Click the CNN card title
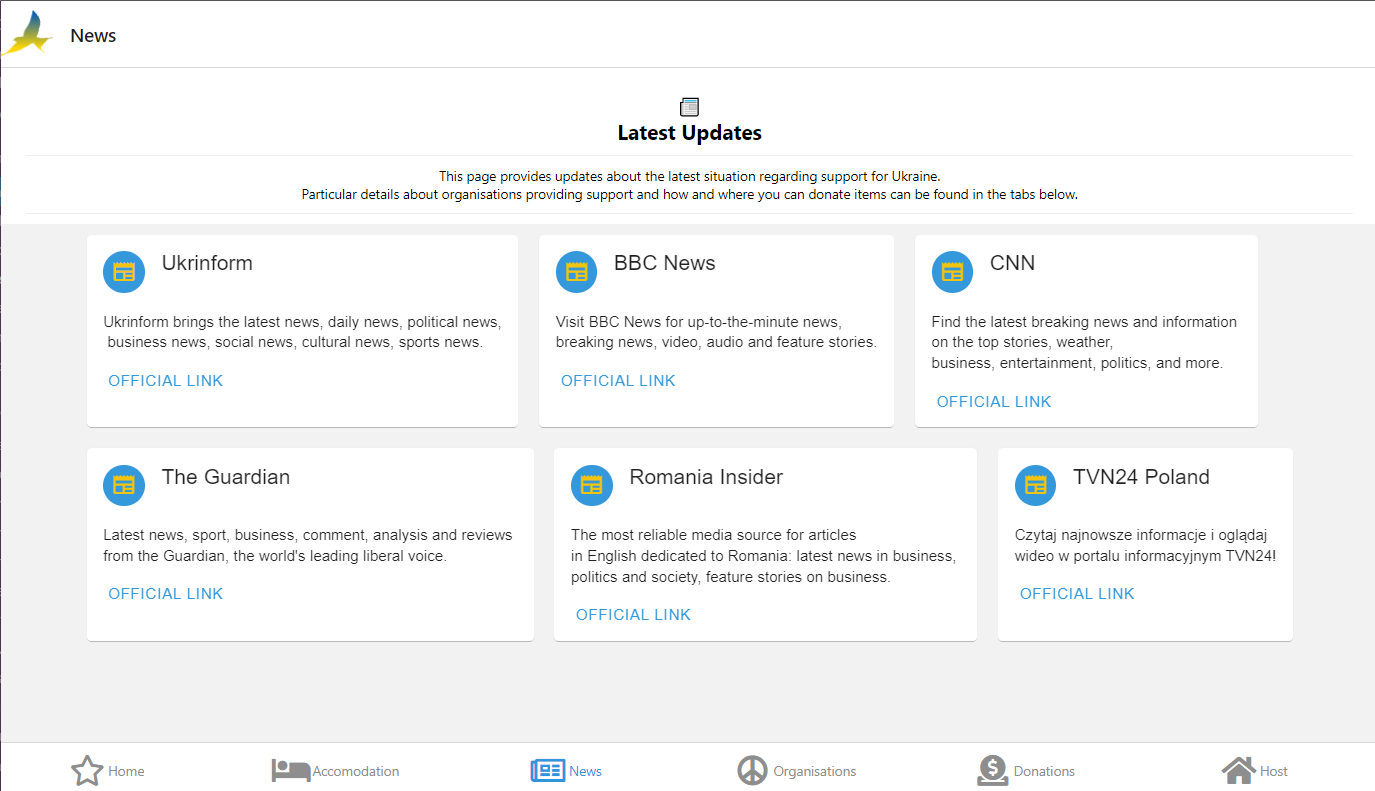This screenshot has height=791, width=1375. click(x=1012, y=263)
